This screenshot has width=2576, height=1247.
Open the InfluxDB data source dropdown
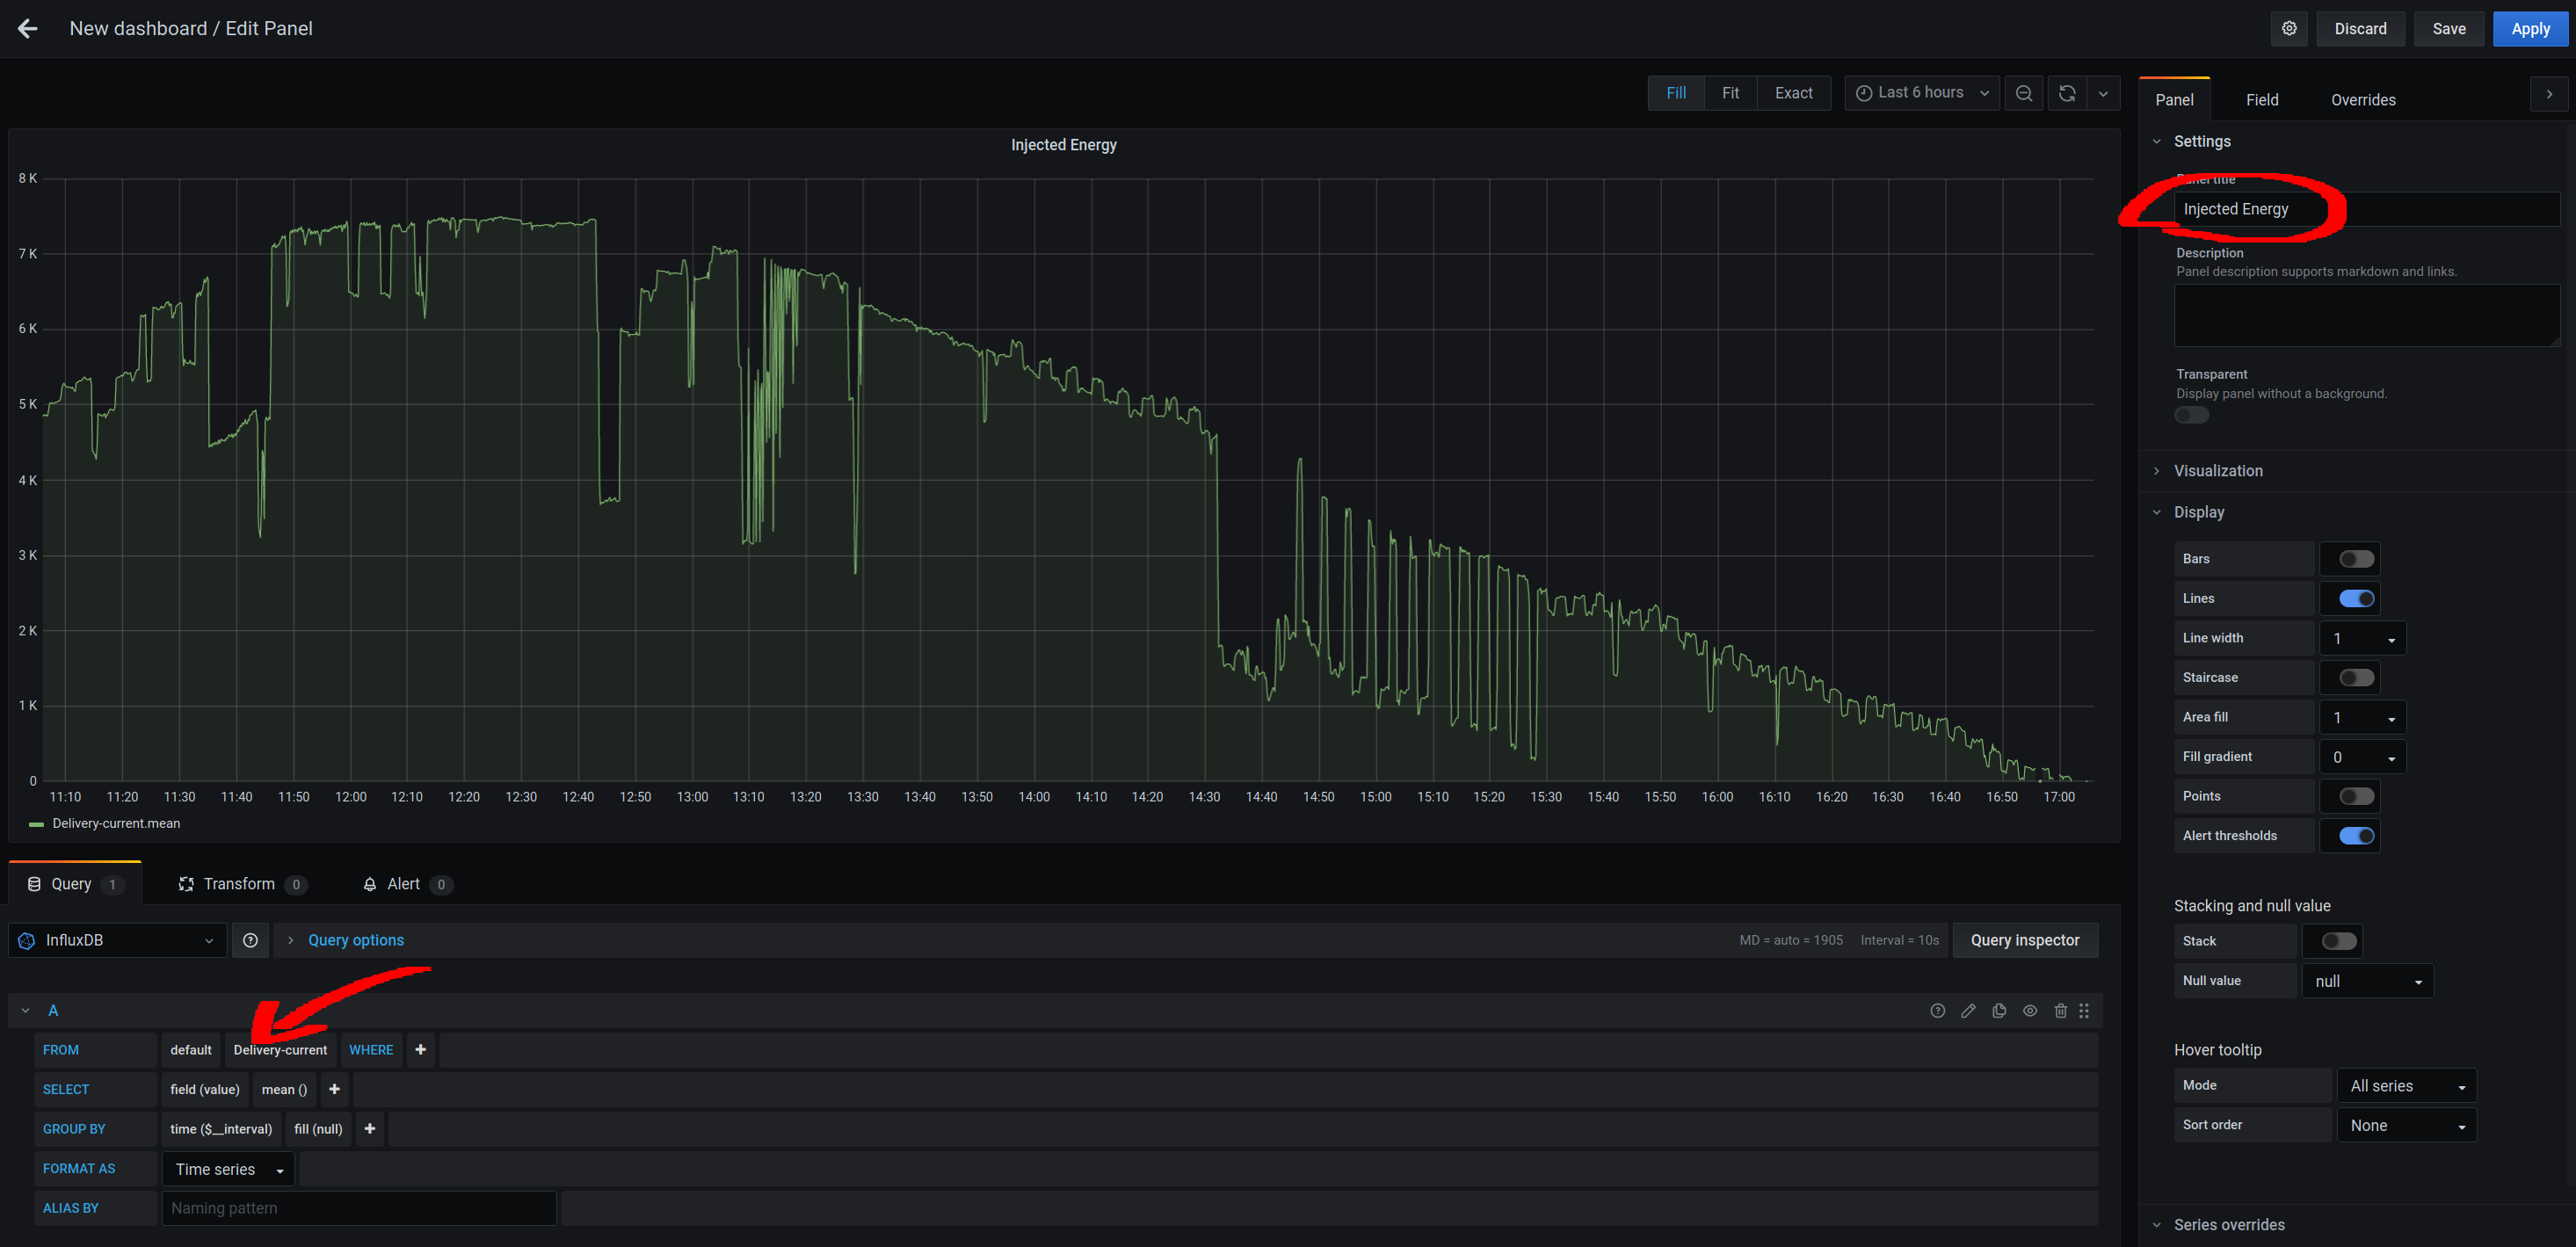[117, 940]
